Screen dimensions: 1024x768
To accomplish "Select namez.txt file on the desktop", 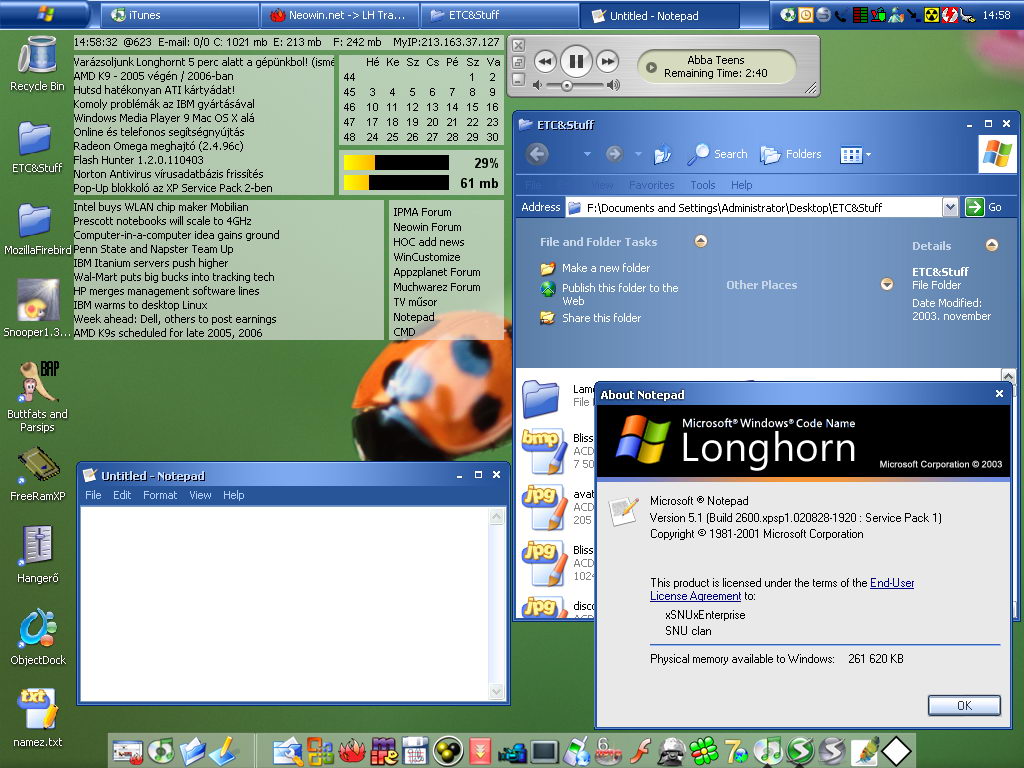I will [x=37, y=718].
